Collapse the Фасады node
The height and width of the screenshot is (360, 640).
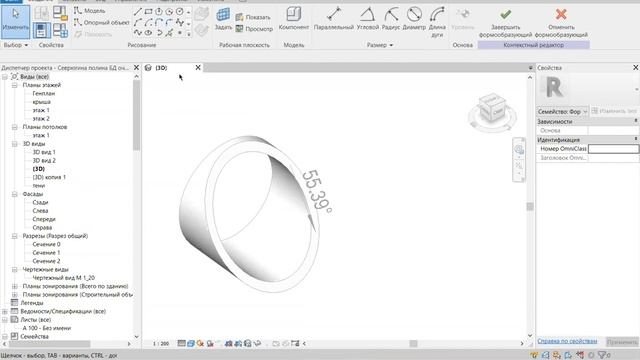pos(15,194)
